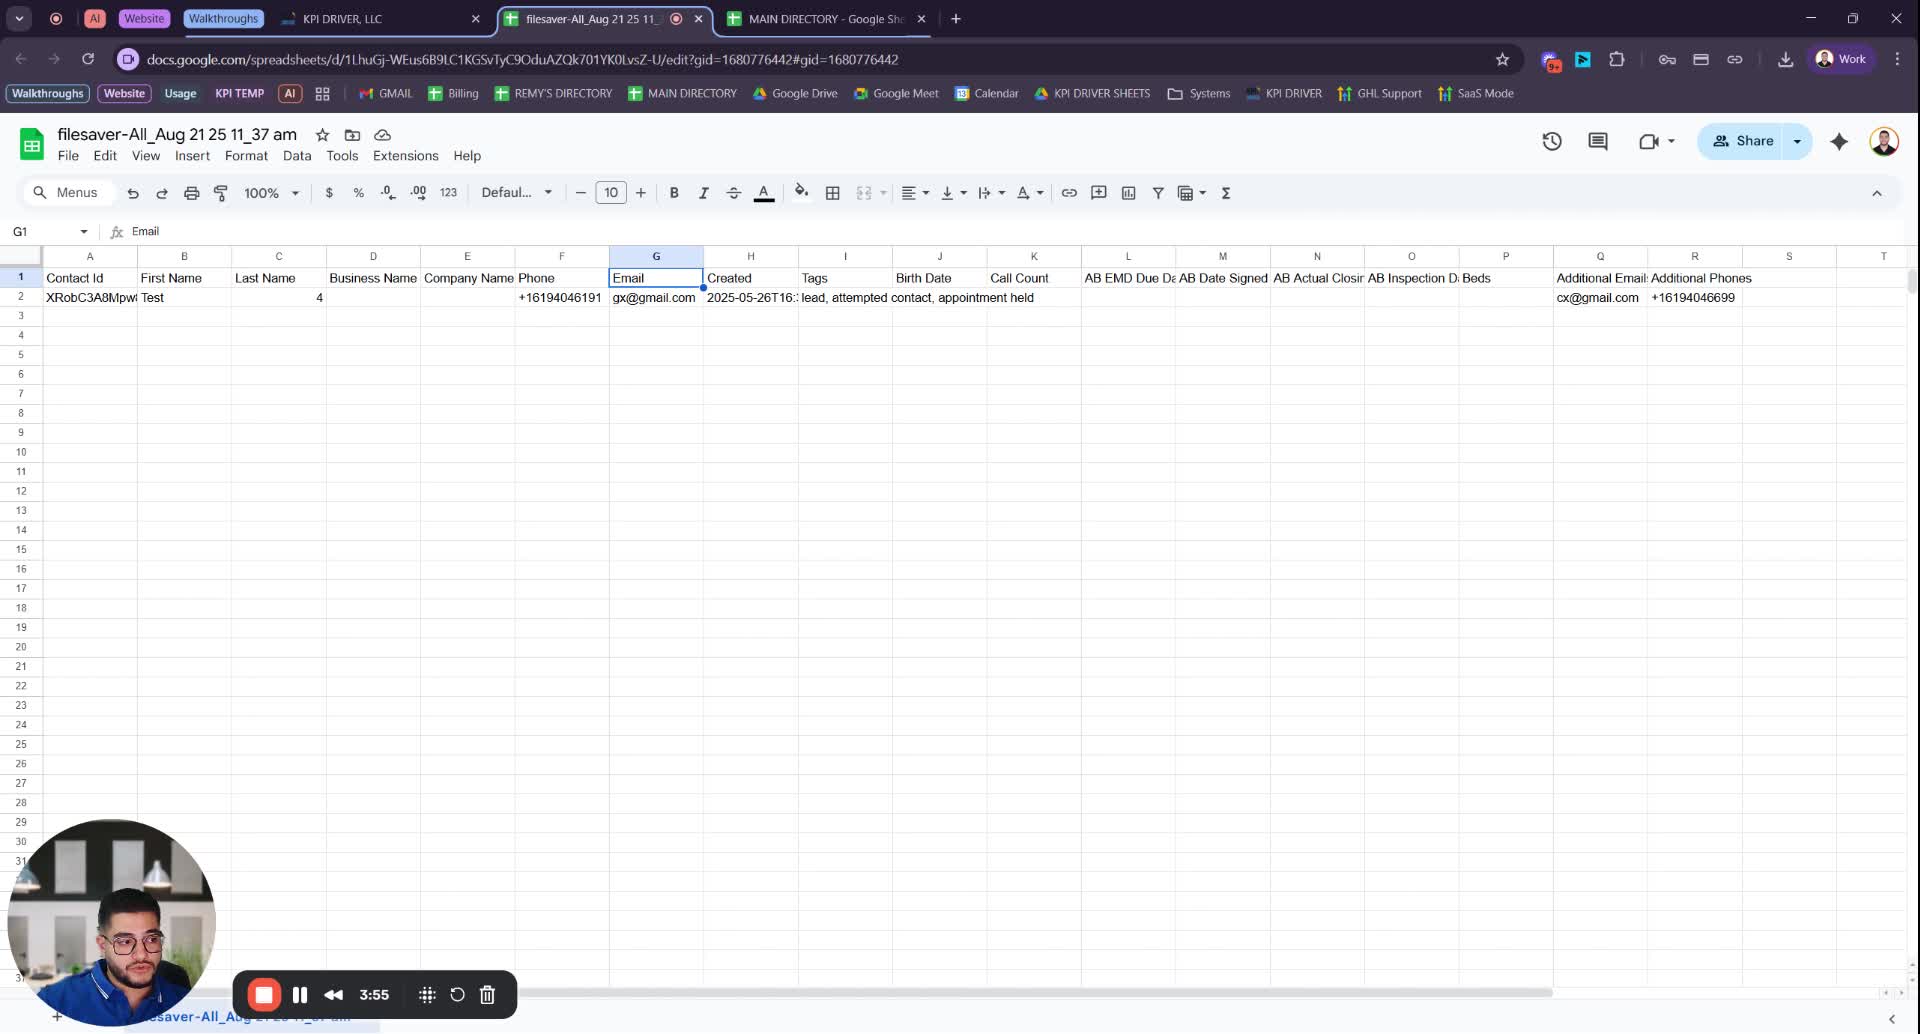
Task: Open Google Drive bookmark
Action: 796,93
